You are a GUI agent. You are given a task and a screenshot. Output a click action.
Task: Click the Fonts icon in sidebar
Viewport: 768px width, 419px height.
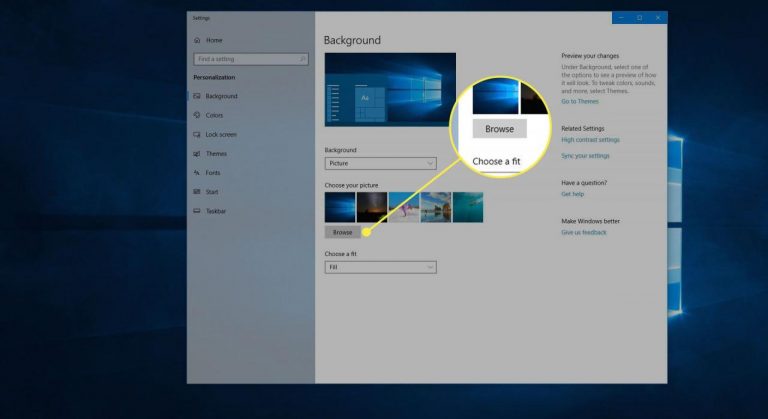point(197,173)
